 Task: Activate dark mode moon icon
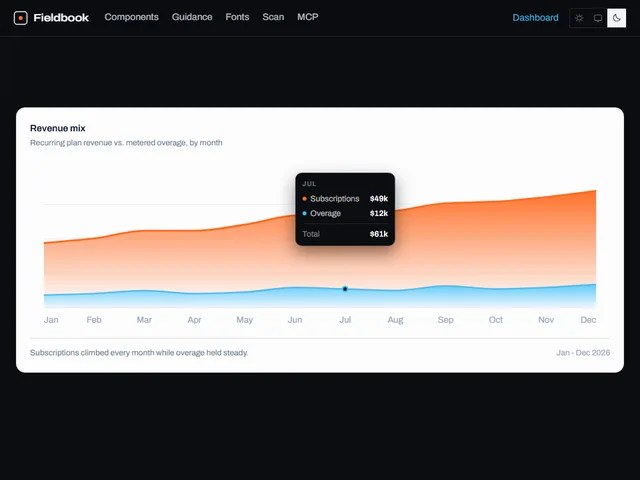point(616,18)
